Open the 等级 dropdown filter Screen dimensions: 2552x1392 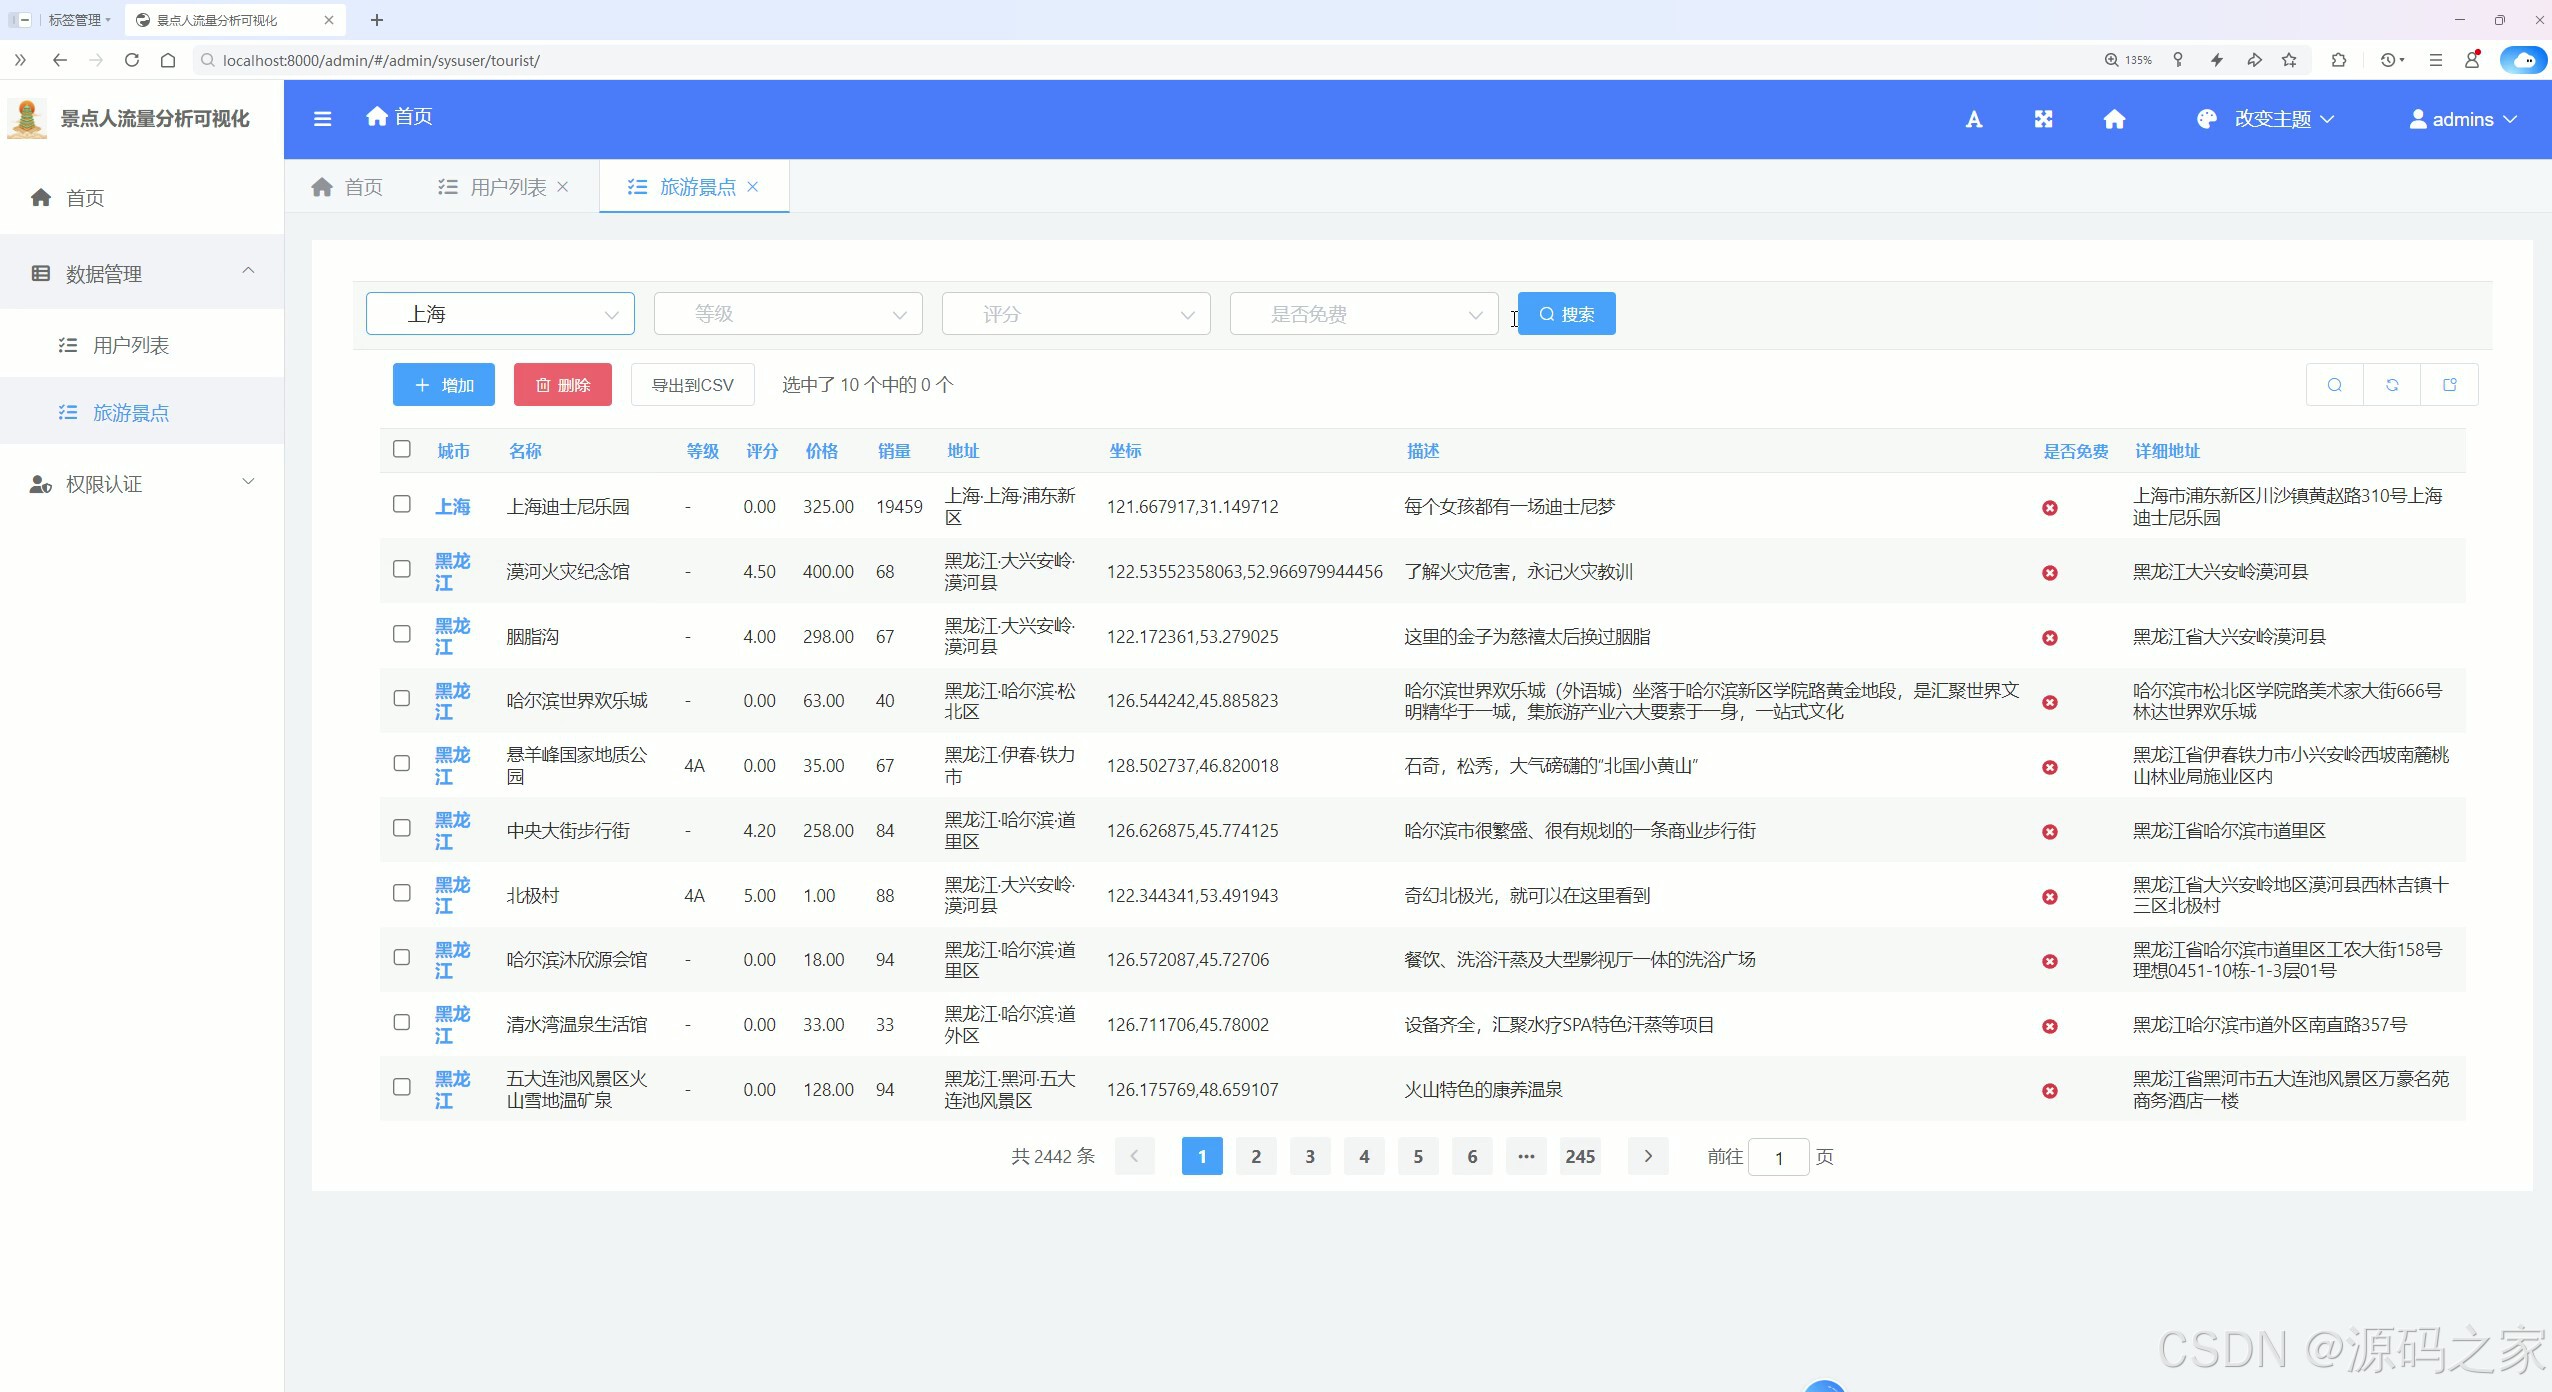tap(787, 313)
